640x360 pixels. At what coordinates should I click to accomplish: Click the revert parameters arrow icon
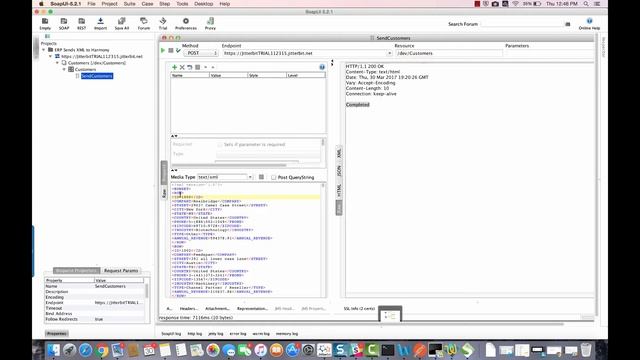tap(190, 67)
